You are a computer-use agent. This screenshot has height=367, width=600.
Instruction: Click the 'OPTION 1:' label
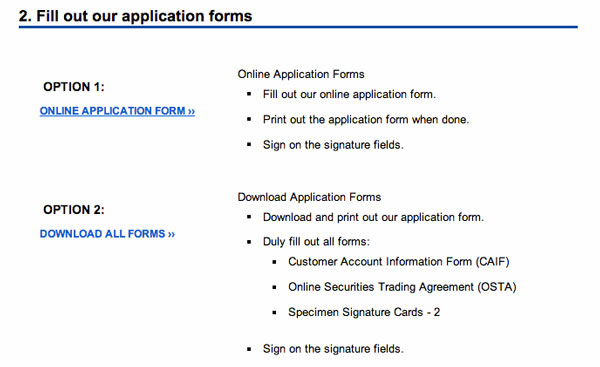click(73, 87)
